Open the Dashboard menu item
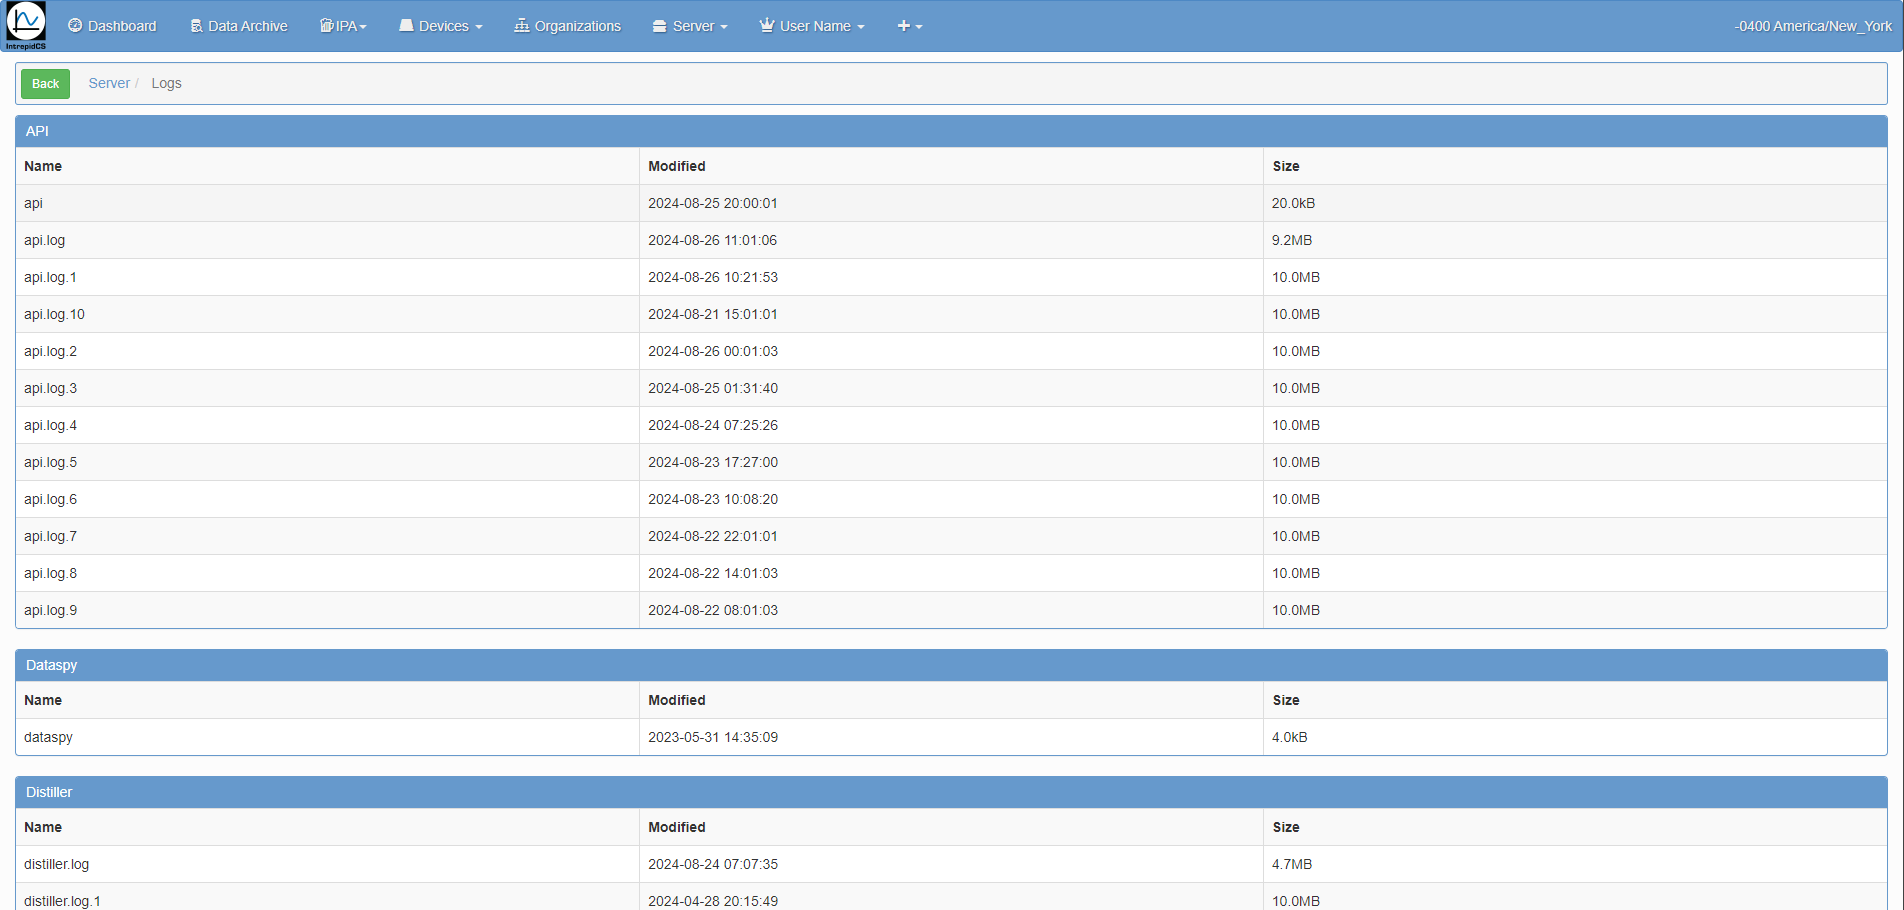The height and width of the screenshot is (910, 1904). 112,26
